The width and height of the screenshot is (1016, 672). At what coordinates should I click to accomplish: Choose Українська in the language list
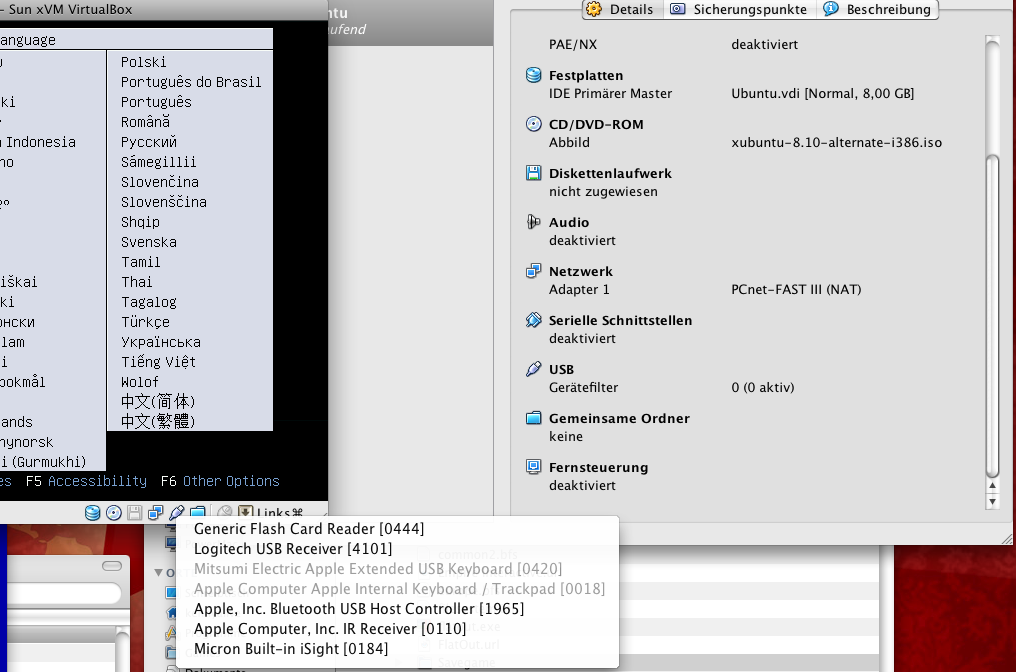pos(161,342)
